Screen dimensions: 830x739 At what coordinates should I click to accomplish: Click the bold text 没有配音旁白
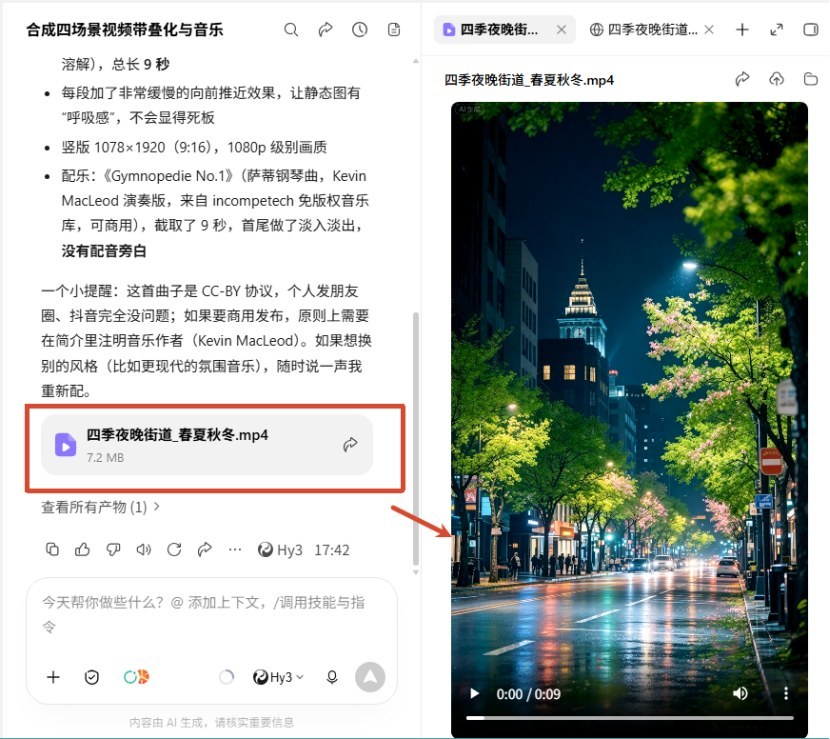click(x=104, y=250)
